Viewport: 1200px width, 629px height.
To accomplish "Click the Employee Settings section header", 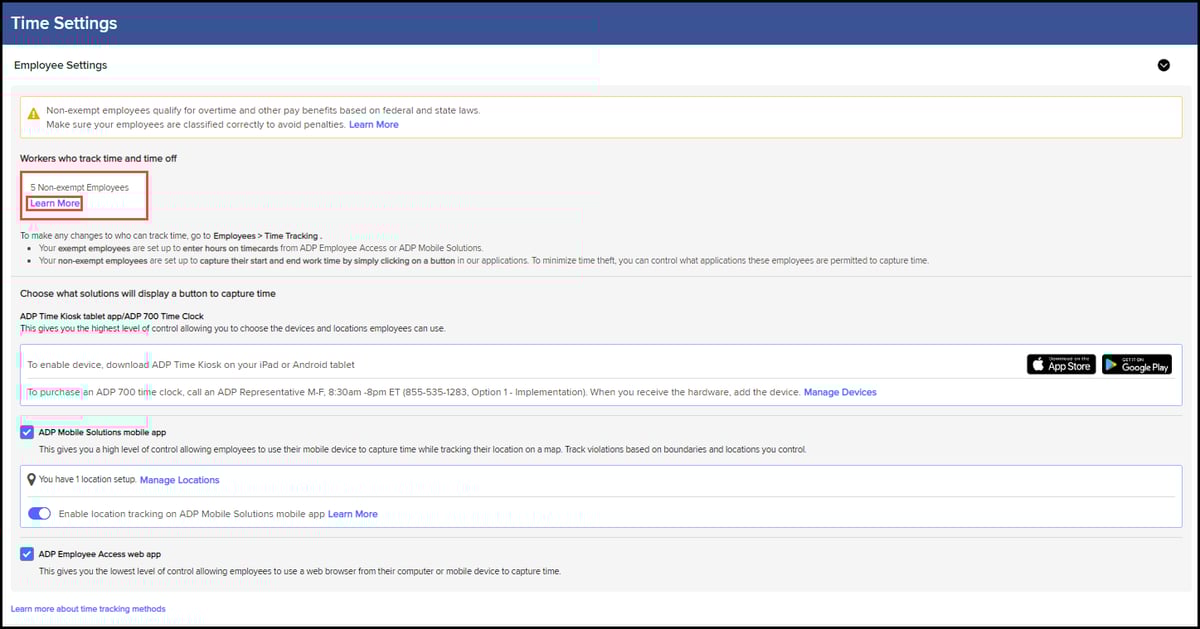I will pos(61,65).
